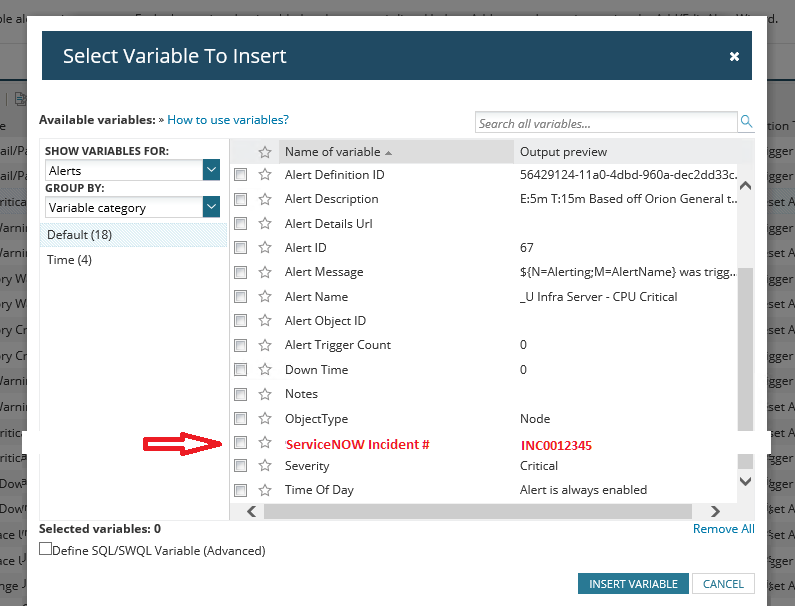Screen dimensions: 795x606
Task: Click the horizontal scrollbar left arrow
Action: click(251, 511)
